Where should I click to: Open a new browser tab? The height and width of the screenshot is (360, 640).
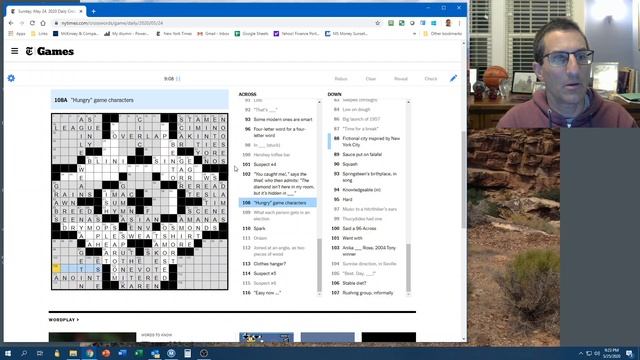[93, 11]
